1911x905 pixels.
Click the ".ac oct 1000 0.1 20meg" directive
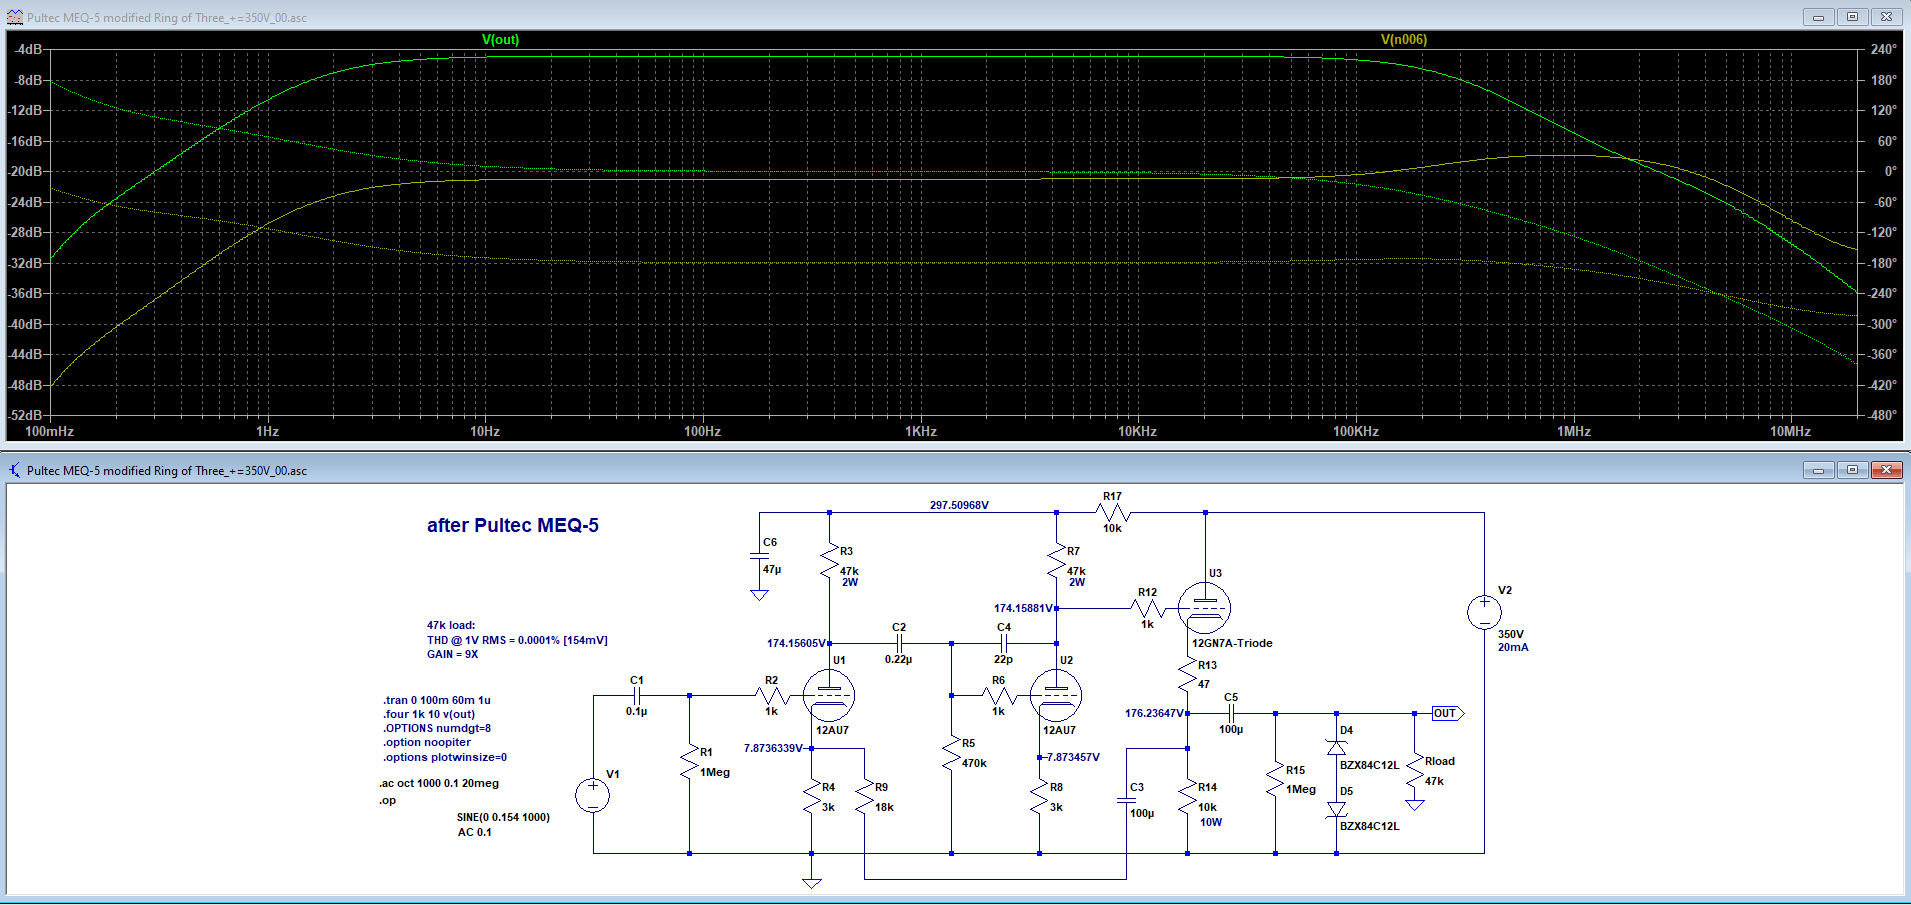pos(439,783)
